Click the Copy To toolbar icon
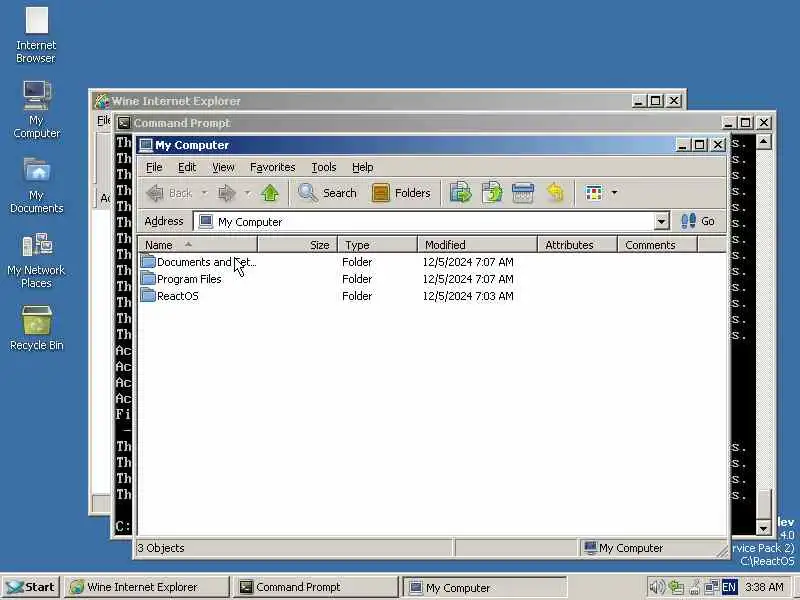The height and width of the screenshot is (600, 800). pyautogui.click(x=492, y=193)
